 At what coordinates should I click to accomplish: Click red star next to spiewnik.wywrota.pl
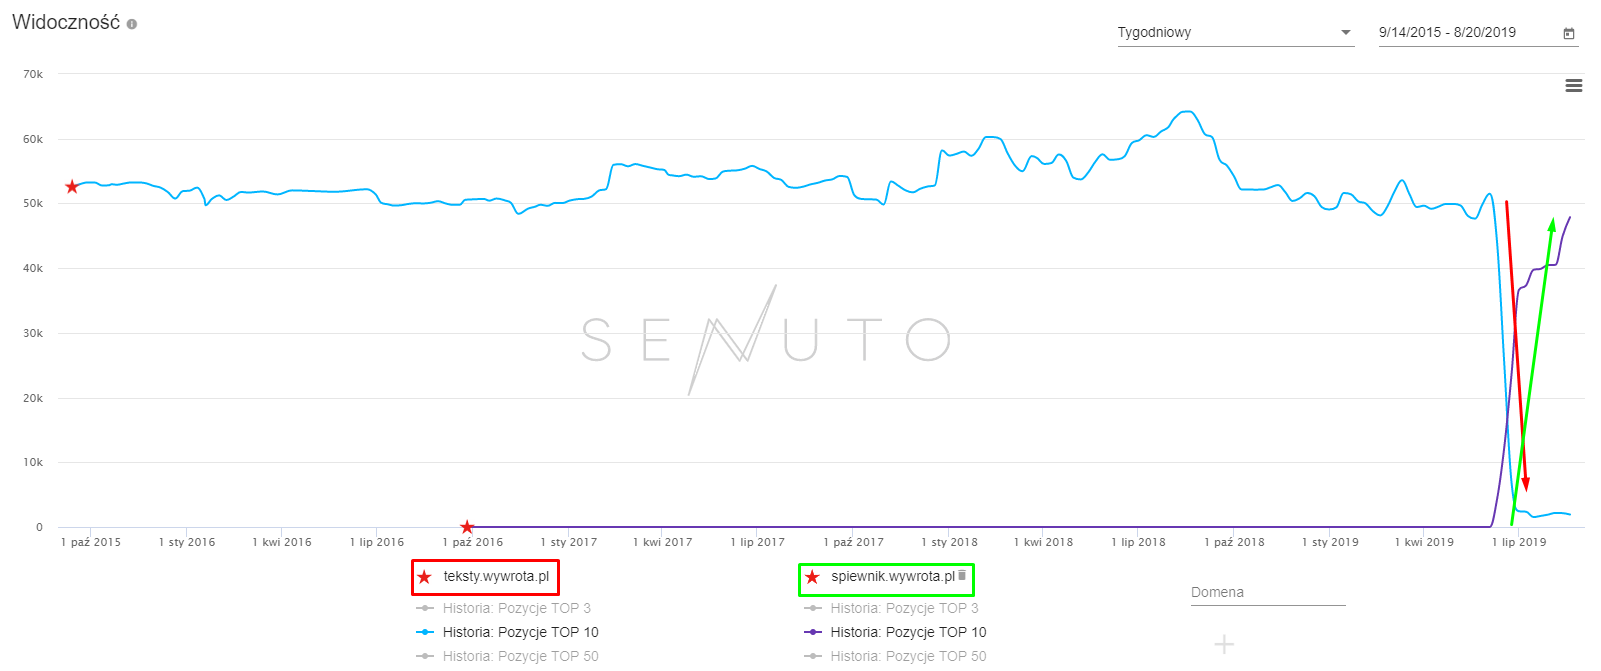pyautogui.click(x=812, y=577)
